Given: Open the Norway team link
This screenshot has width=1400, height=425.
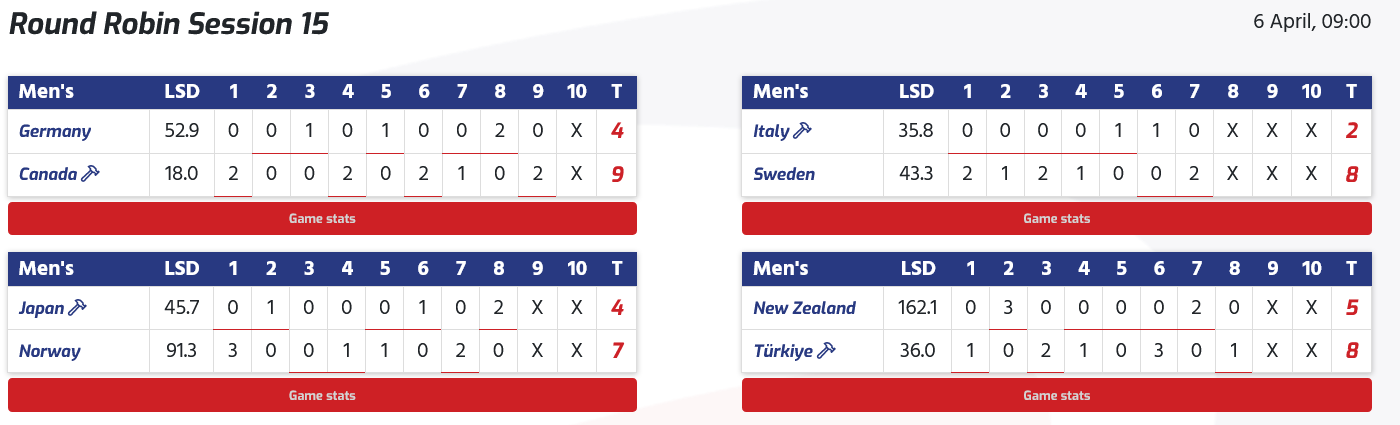Looking at the screenshot, I should [x=50, y=351].
